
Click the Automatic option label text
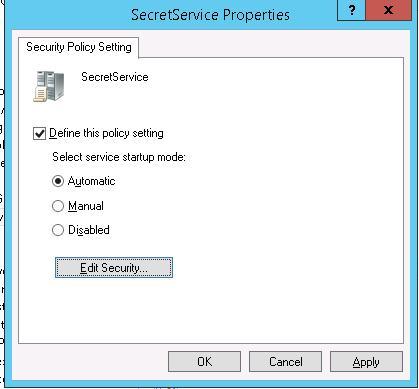(x=92, y=181)
